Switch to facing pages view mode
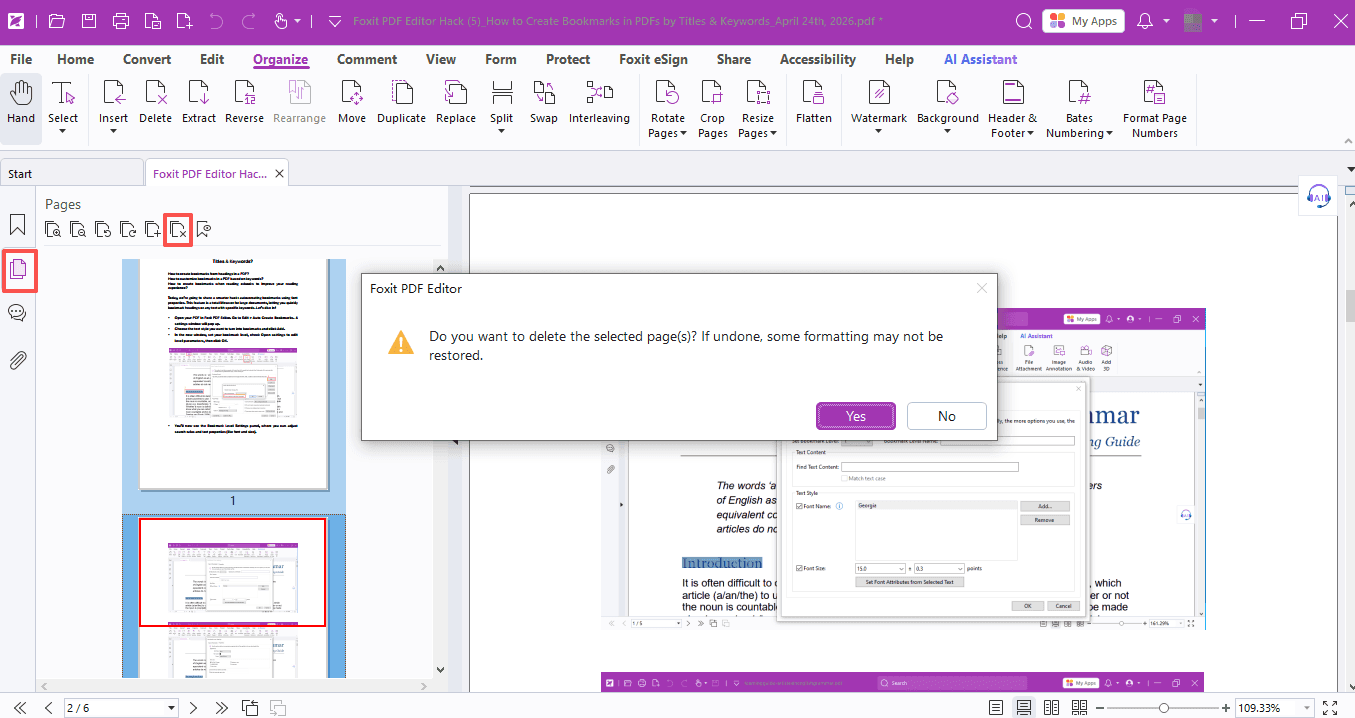 pos(1051,708)
